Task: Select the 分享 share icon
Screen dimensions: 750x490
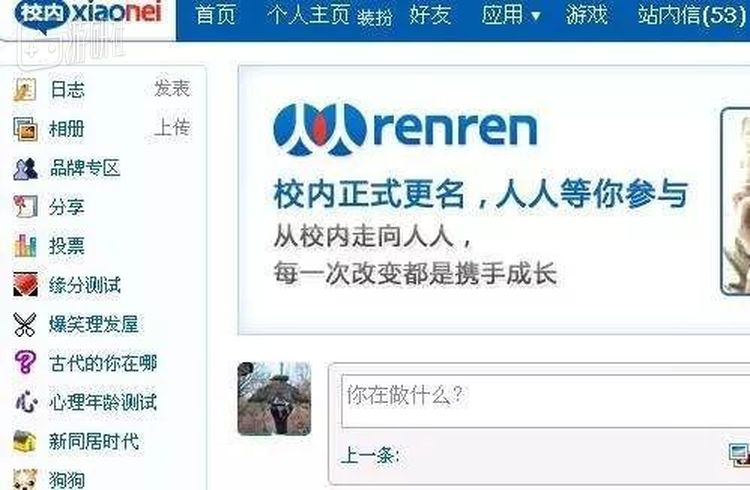Action: coord(25,207)
